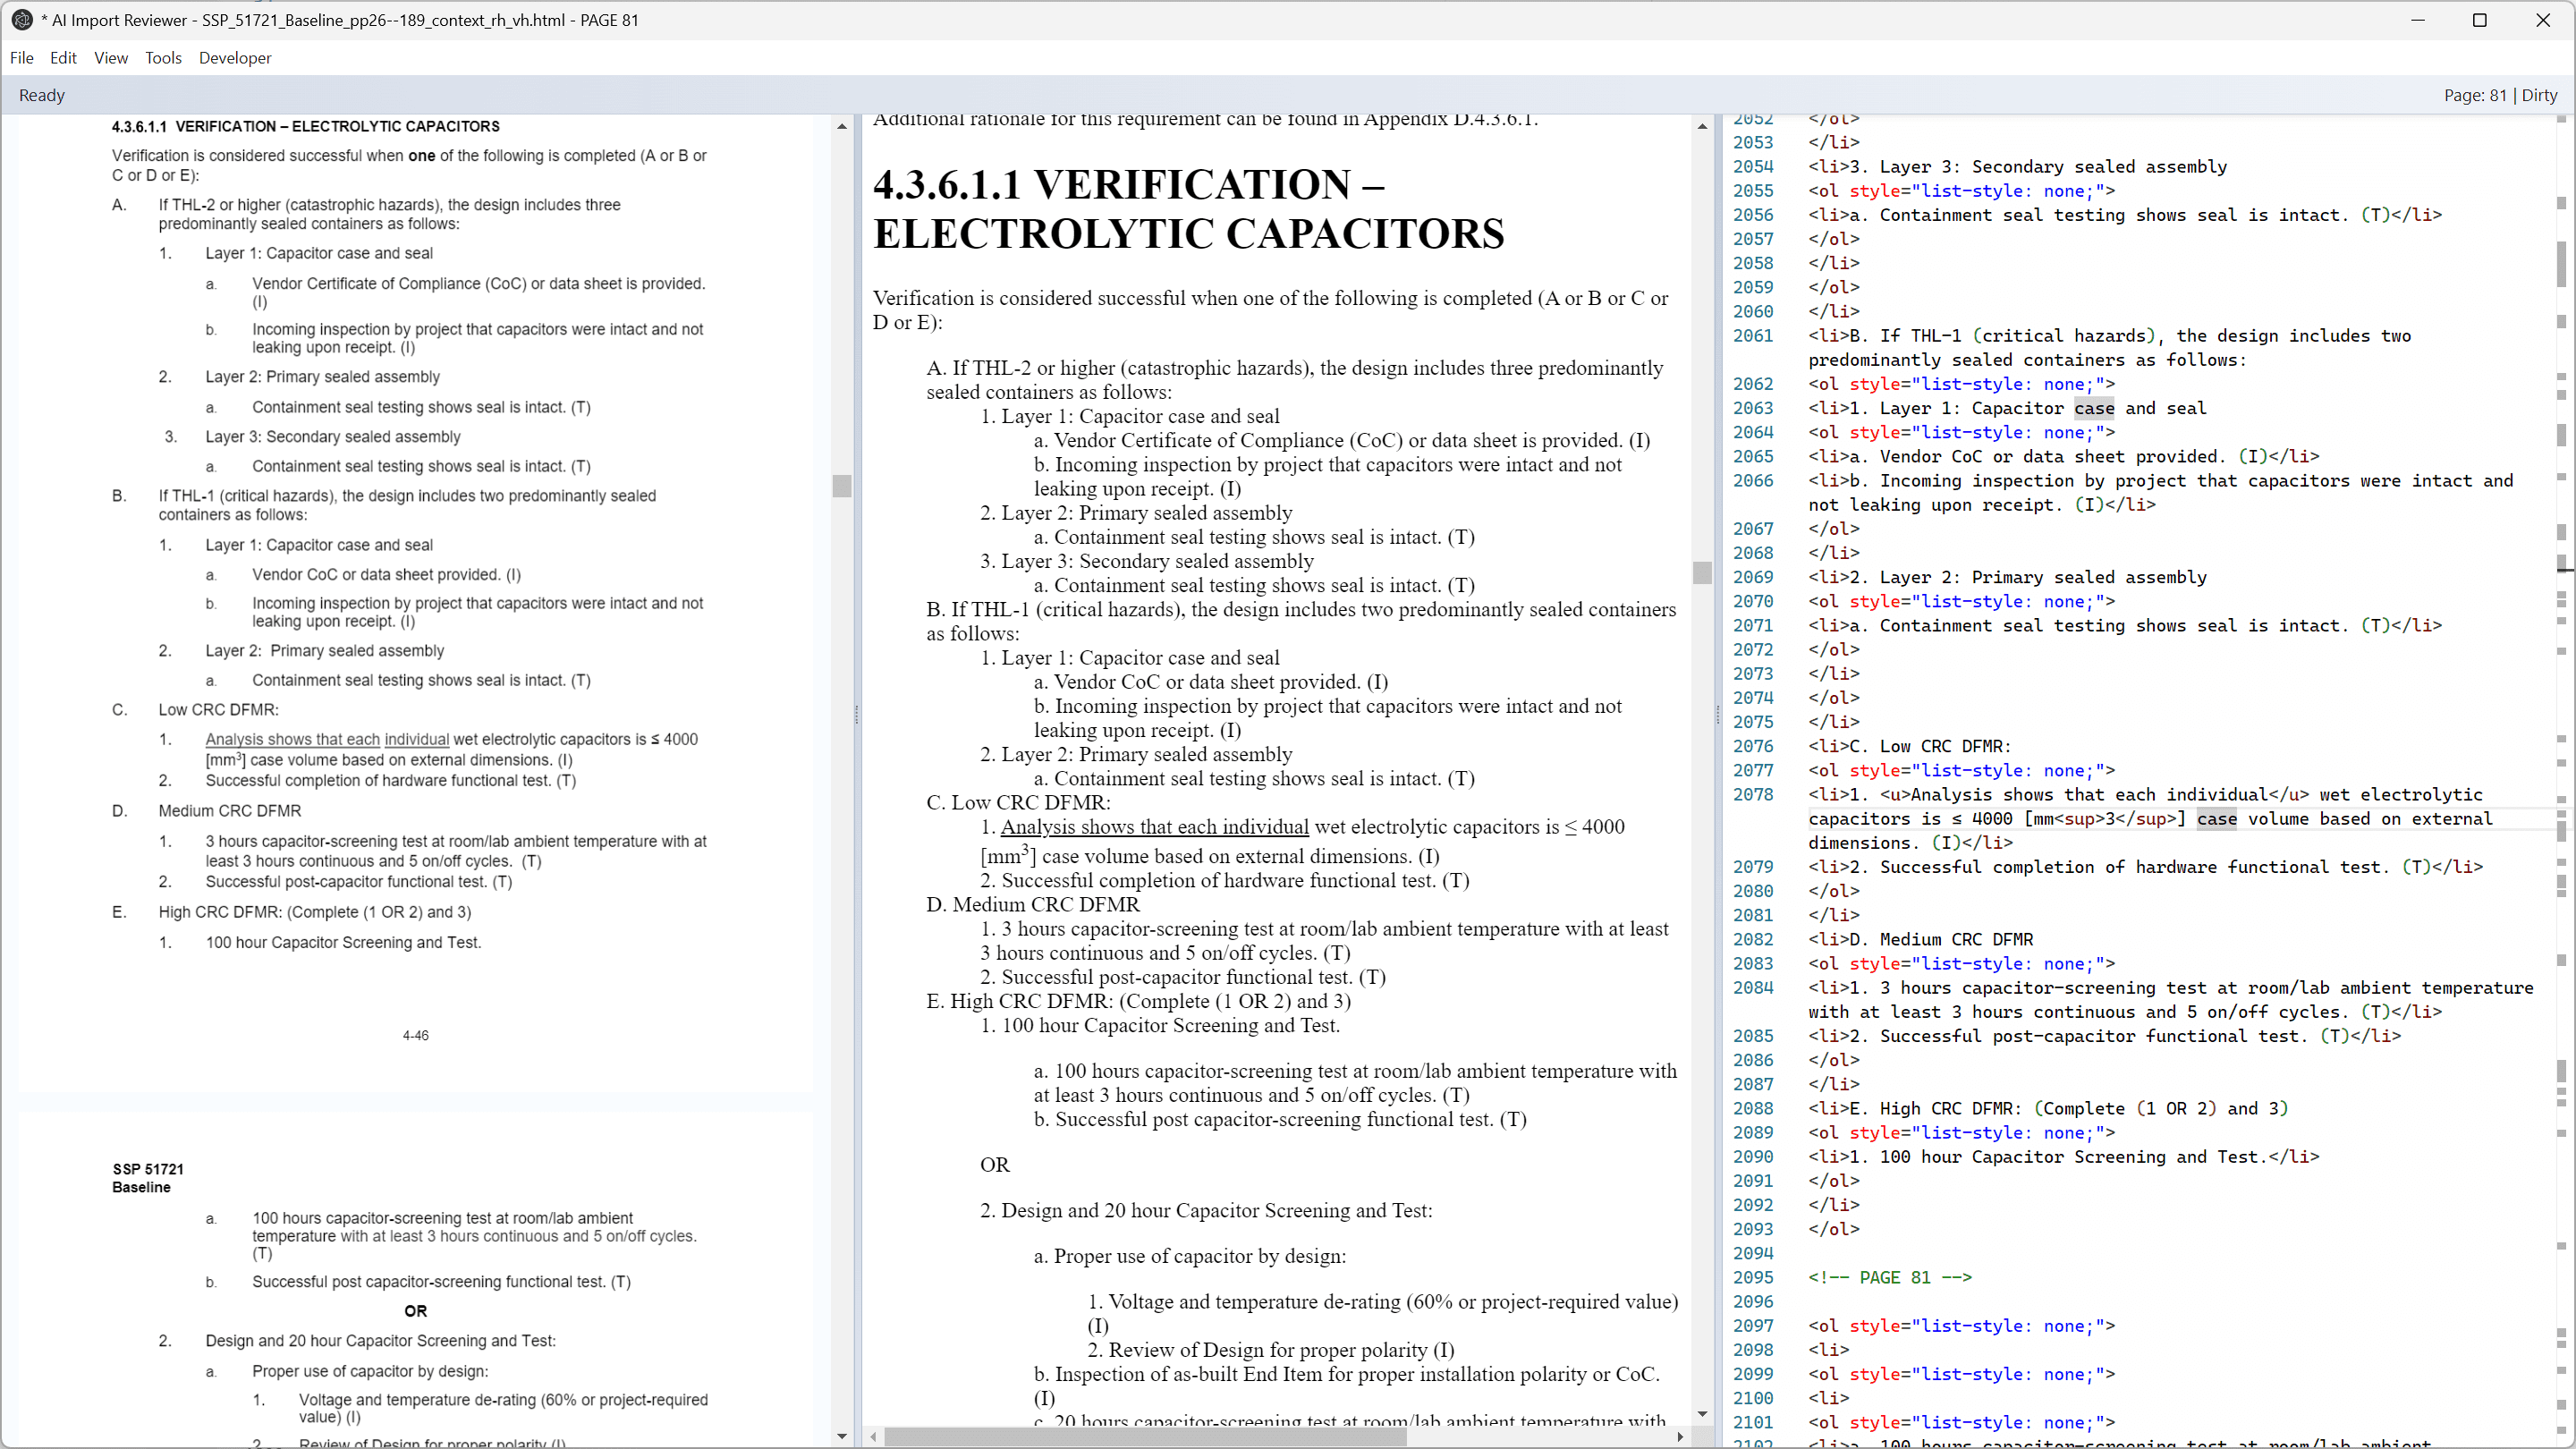2576x1449 pixels.
Task: Click code line 2069 'Layer 2: Primary sealed assembly'
Action: point(2008,578)
